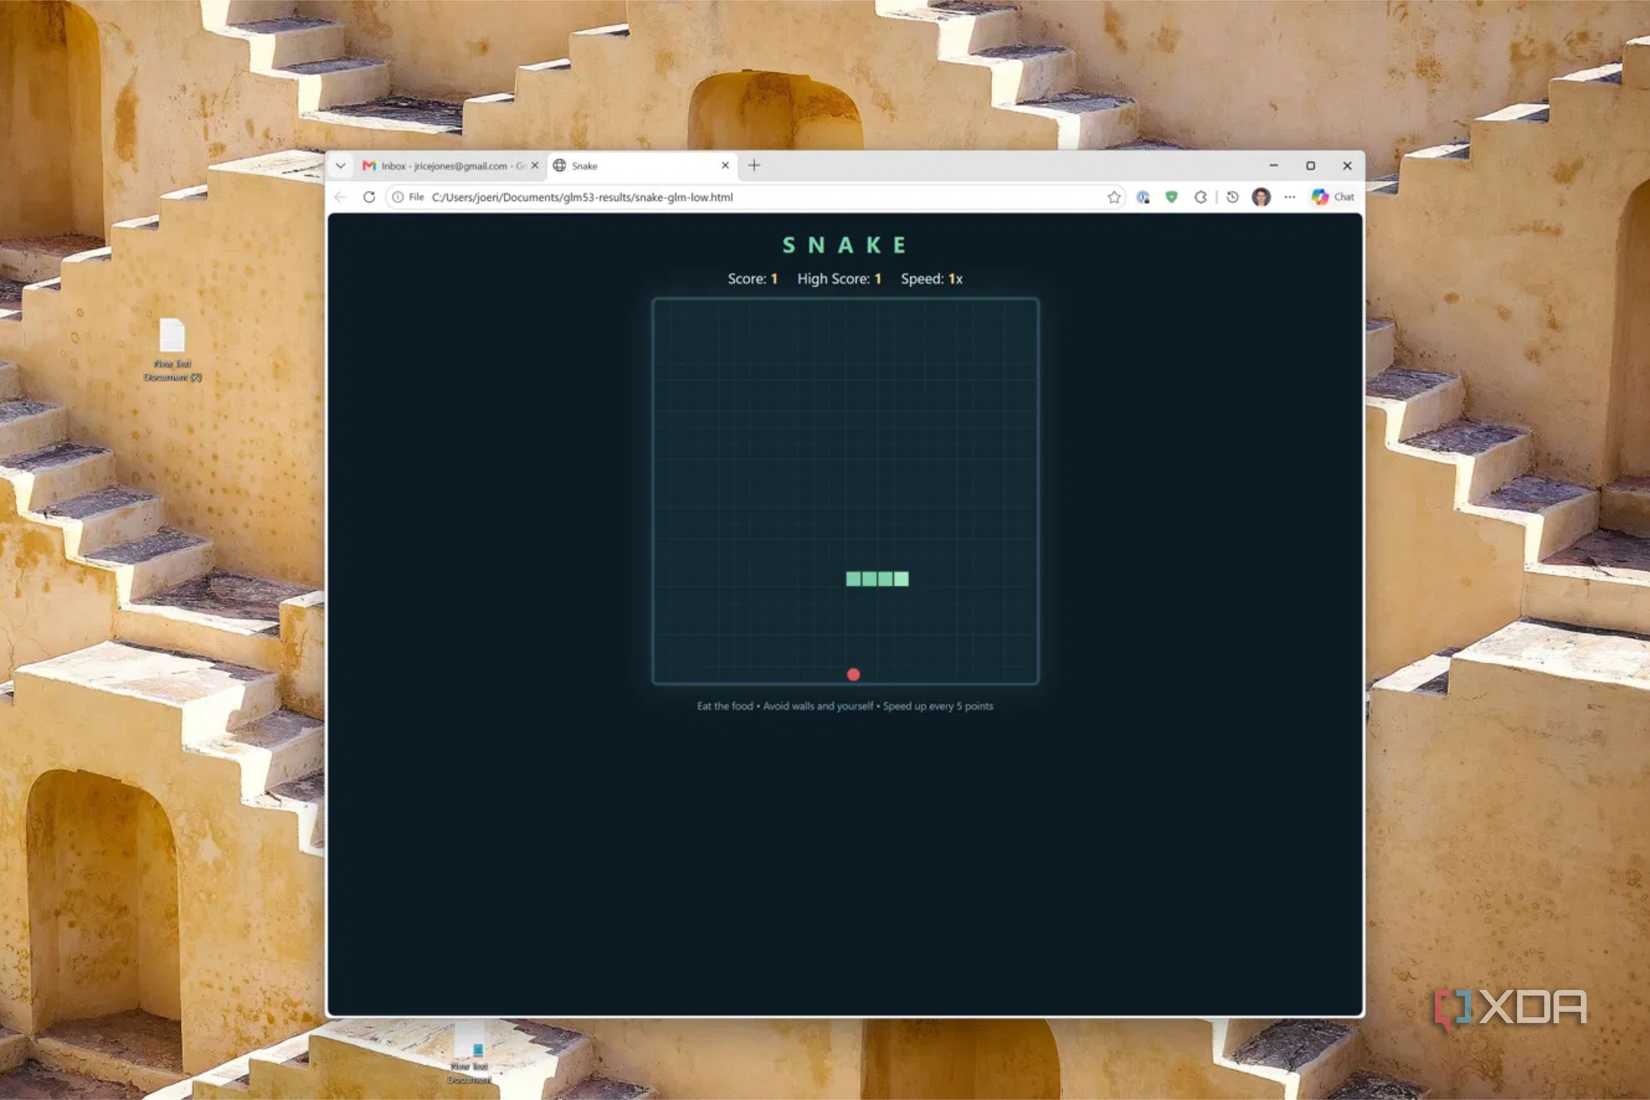
Task: Close the Gmail Inbox tab
Action: 535,165
